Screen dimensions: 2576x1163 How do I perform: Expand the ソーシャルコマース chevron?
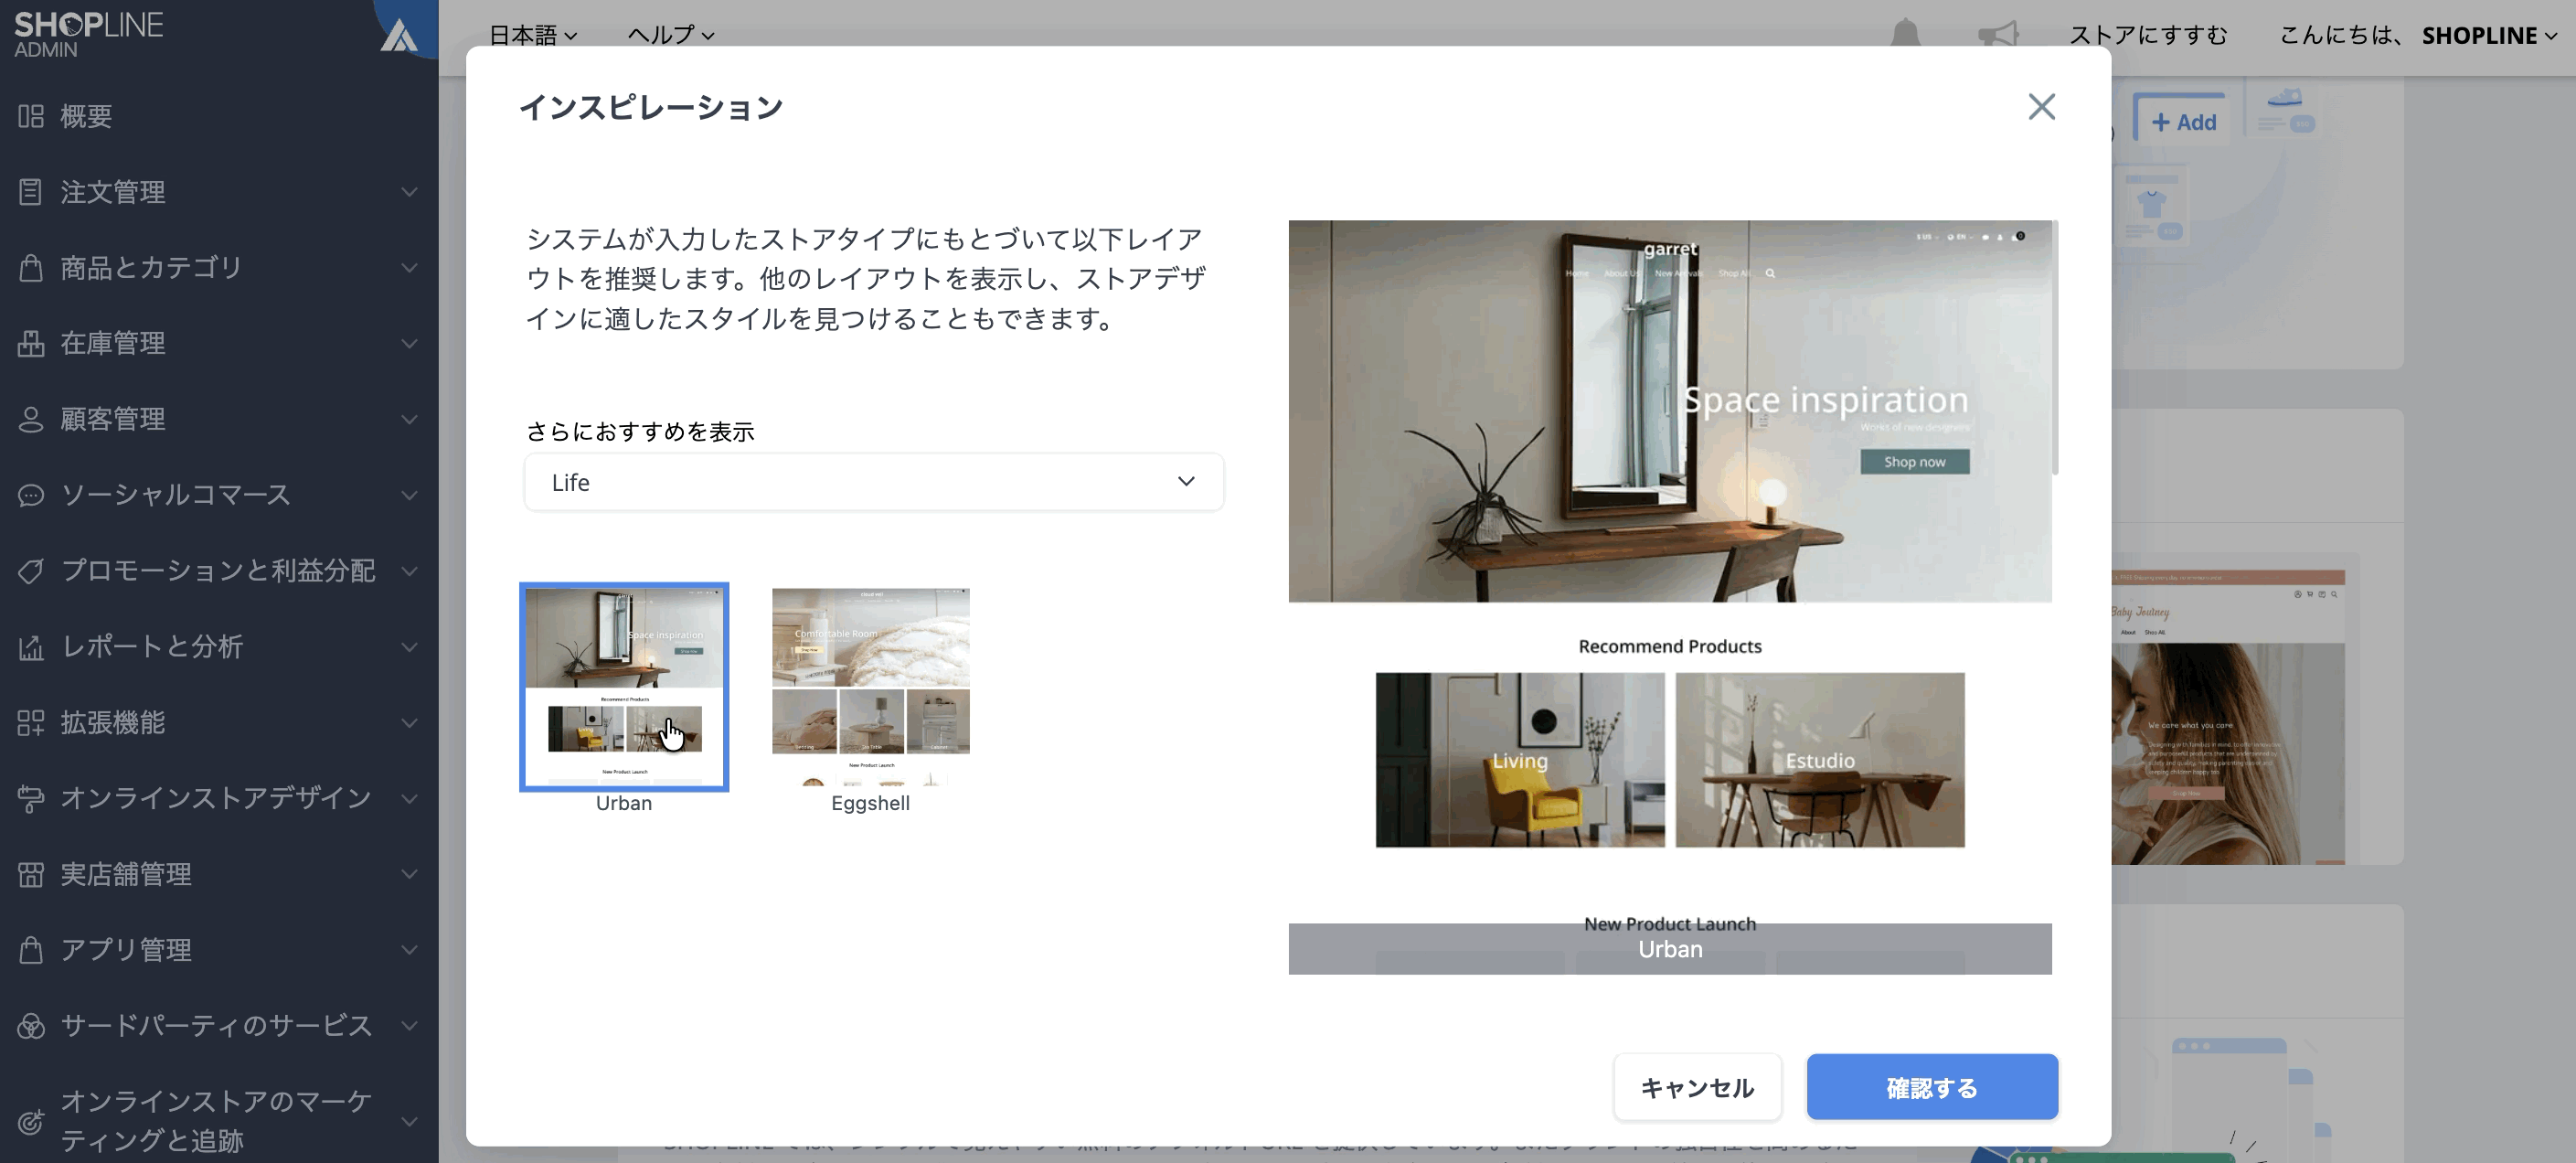[x=409, y=495]
